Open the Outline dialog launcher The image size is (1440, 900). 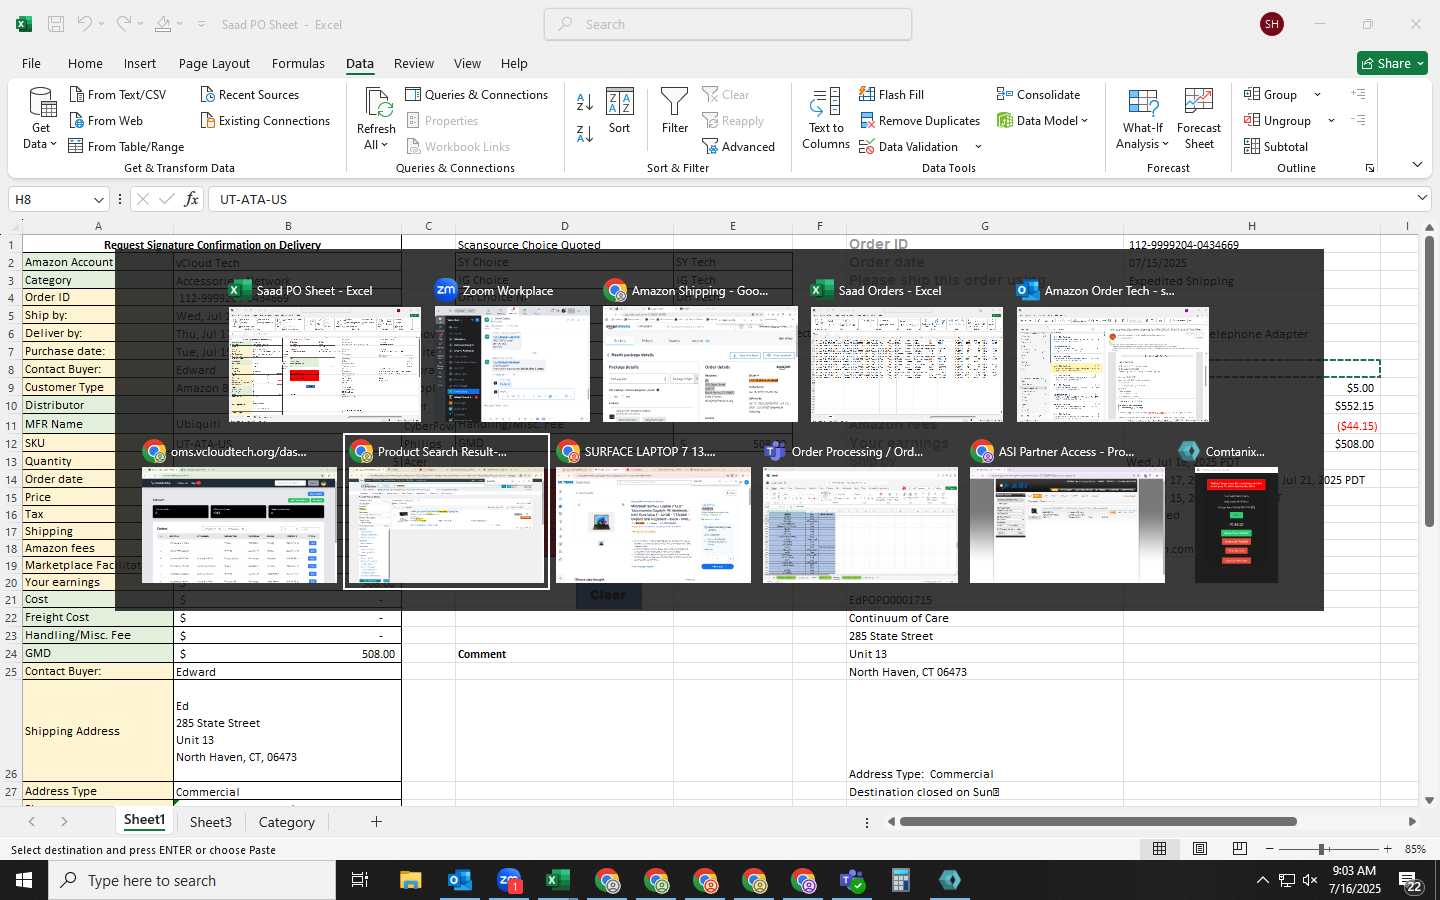(1370, 168)
